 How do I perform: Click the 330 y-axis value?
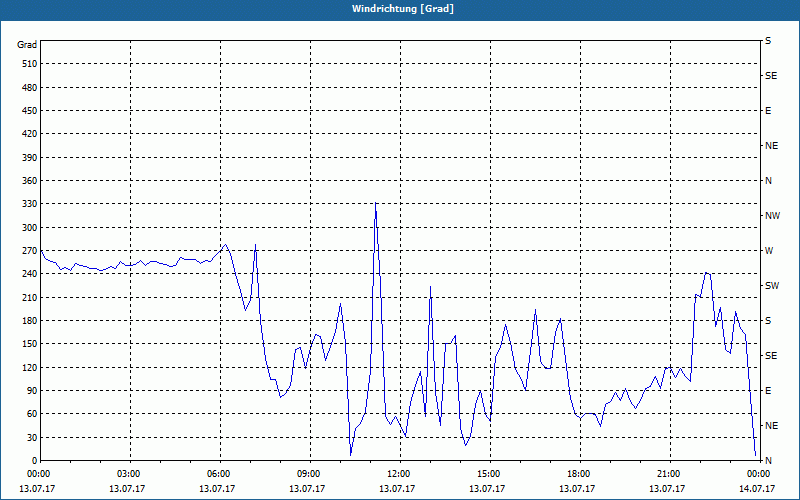tap(30, 204)
